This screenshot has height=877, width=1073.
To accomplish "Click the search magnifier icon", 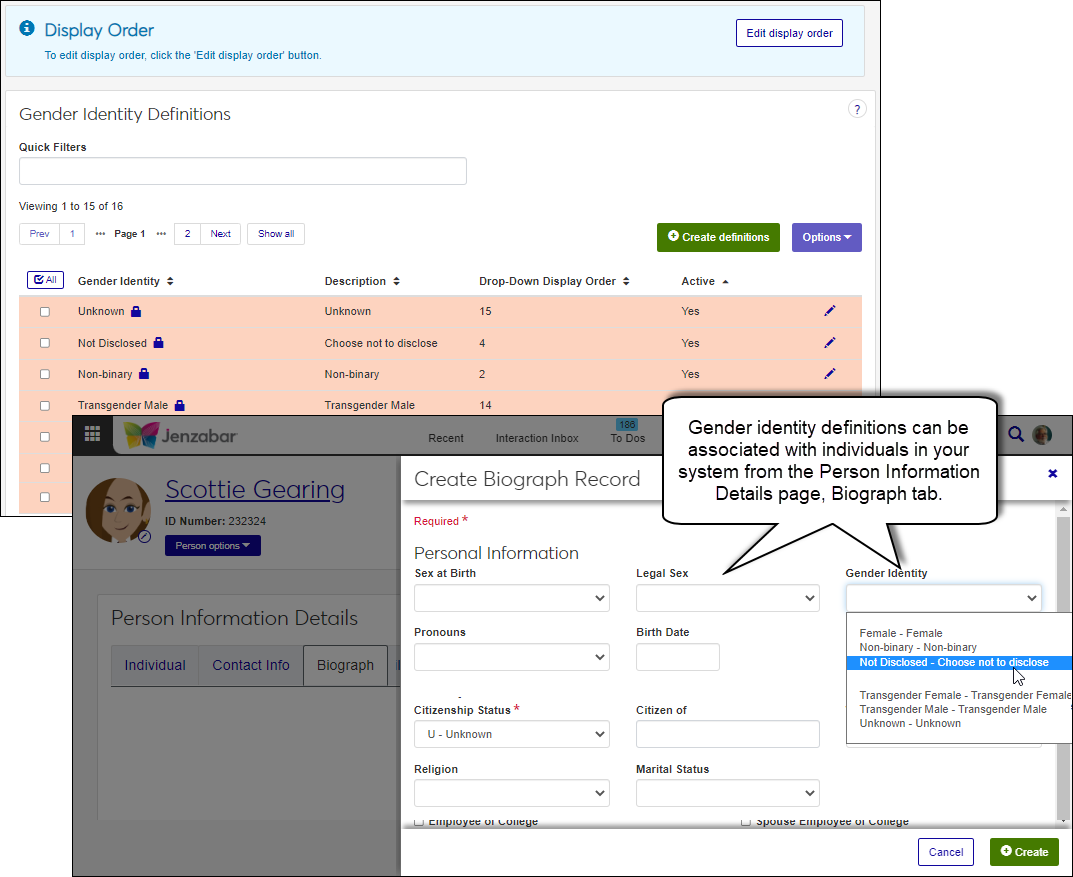I will click(1015, 434).
